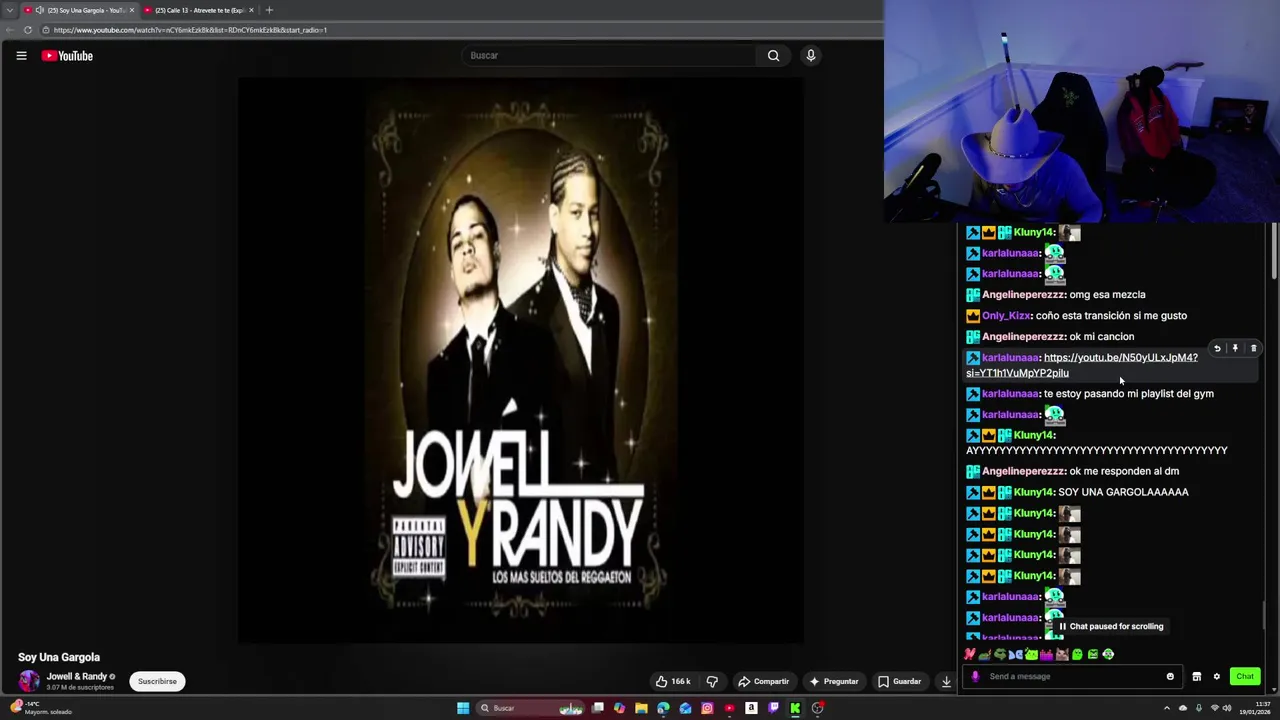Viewport: 1280px width, 720px height.
Task: Open a new browser tab
Action: pyautogui.click(x=269, y=10)
